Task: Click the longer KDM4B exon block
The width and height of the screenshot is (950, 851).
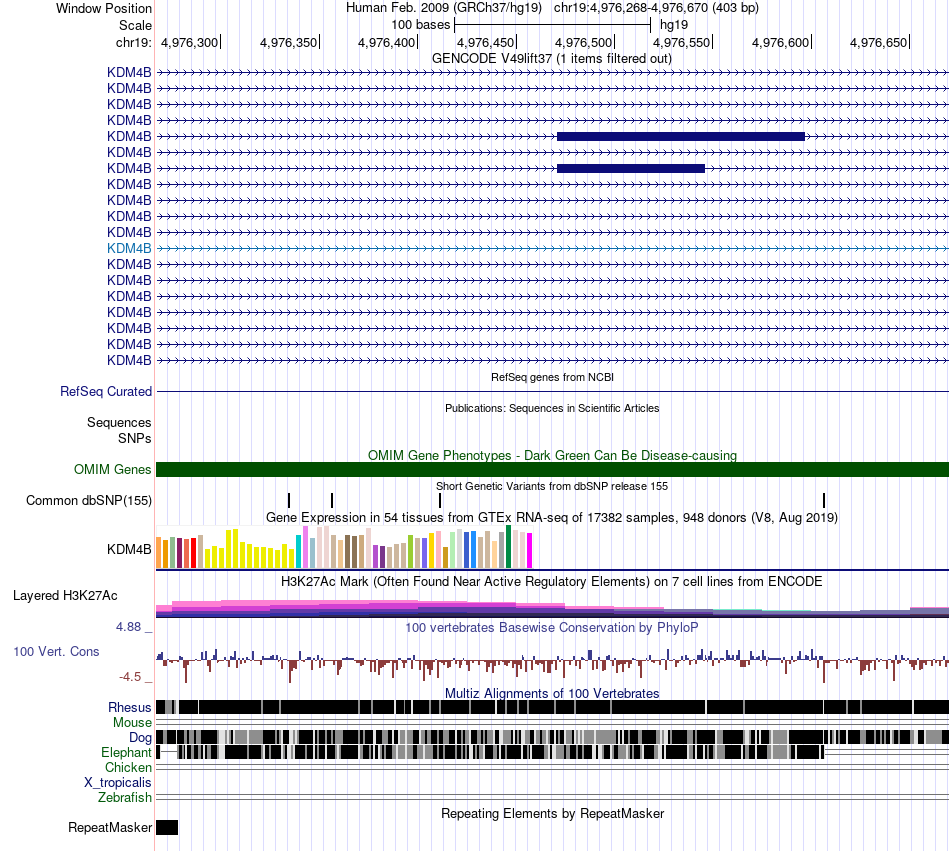Action: (x=681, y=136)
